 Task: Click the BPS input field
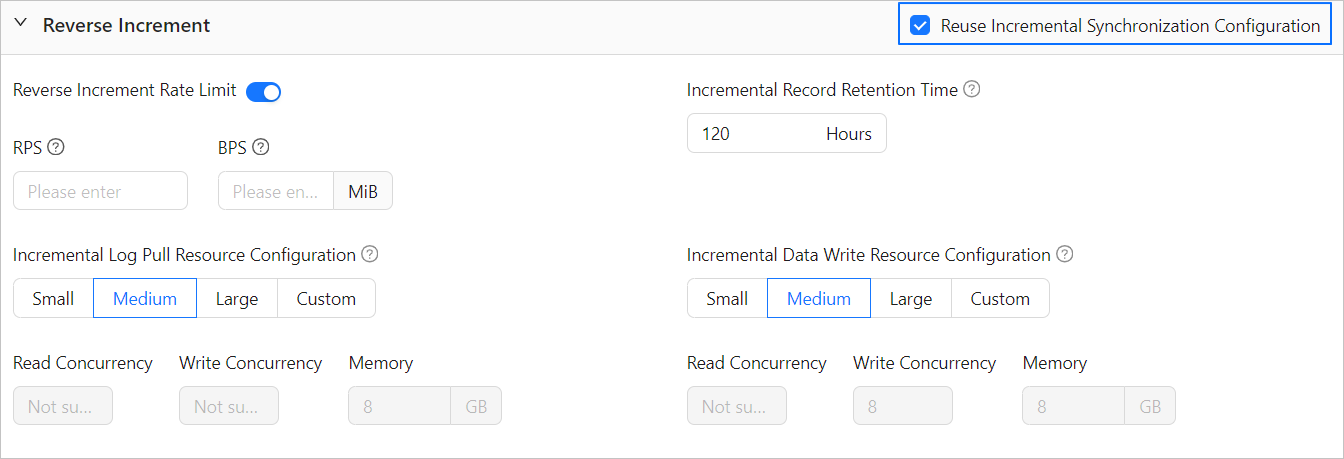click(x=275, y=191)
